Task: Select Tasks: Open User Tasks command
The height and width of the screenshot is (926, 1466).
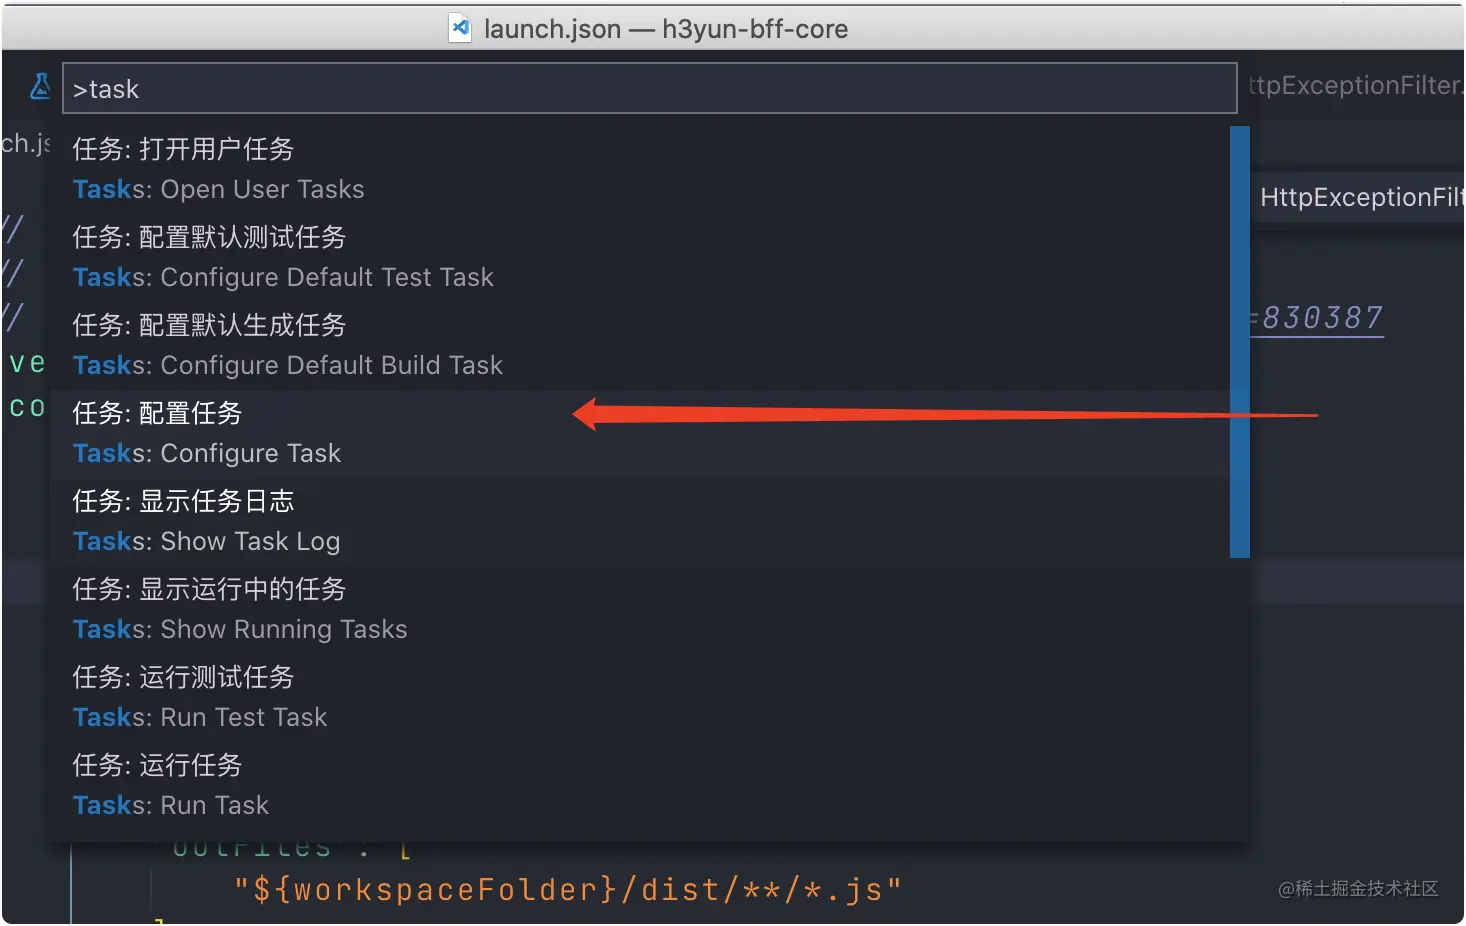Action: [640, 170]
